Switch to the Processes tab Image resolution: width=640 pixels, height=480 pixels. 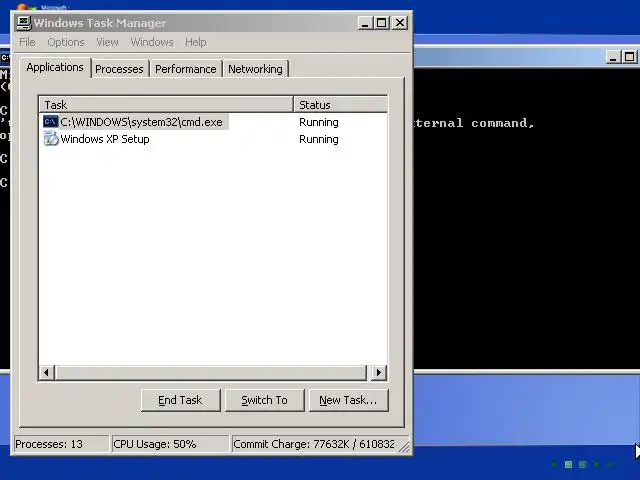pyautogui.click(x=119, y=69)
